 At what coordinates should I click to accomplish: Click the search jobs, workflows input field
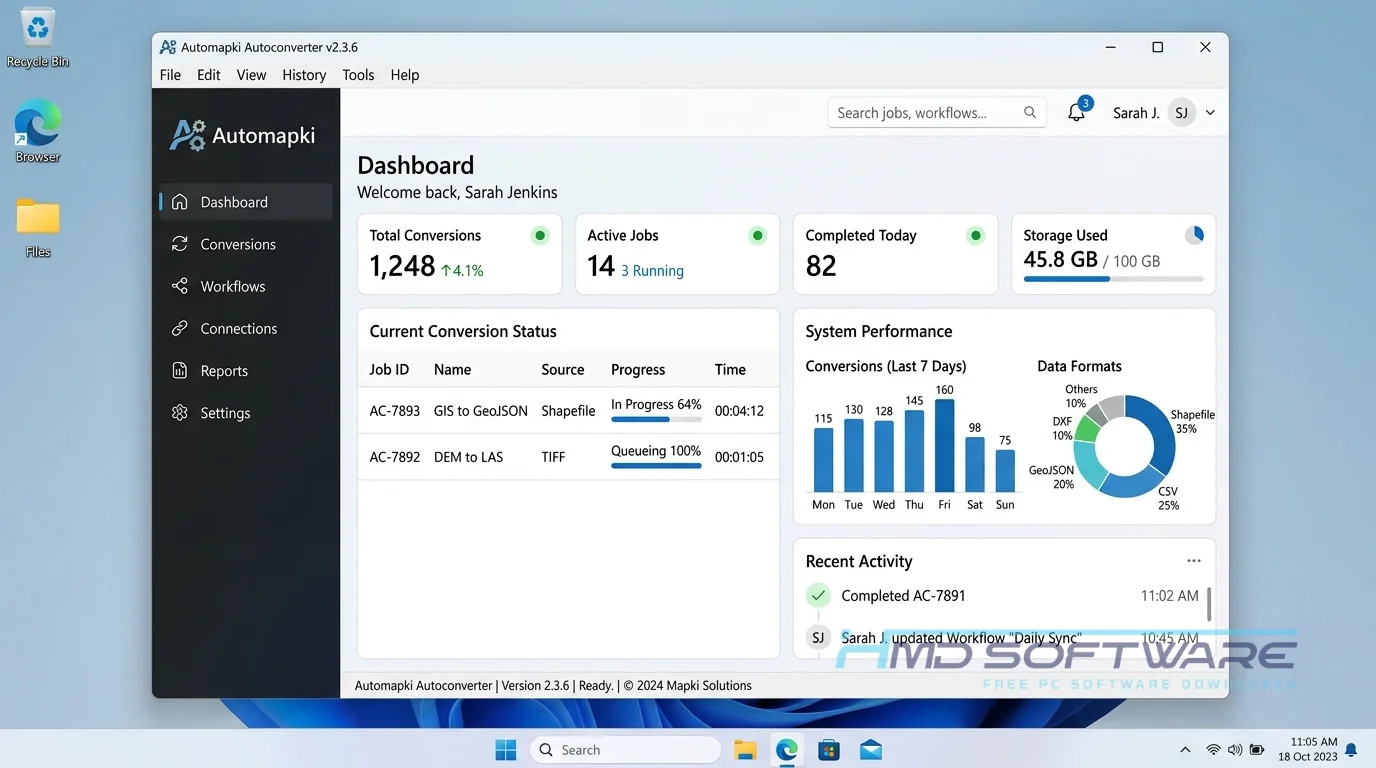pos(937,112)
